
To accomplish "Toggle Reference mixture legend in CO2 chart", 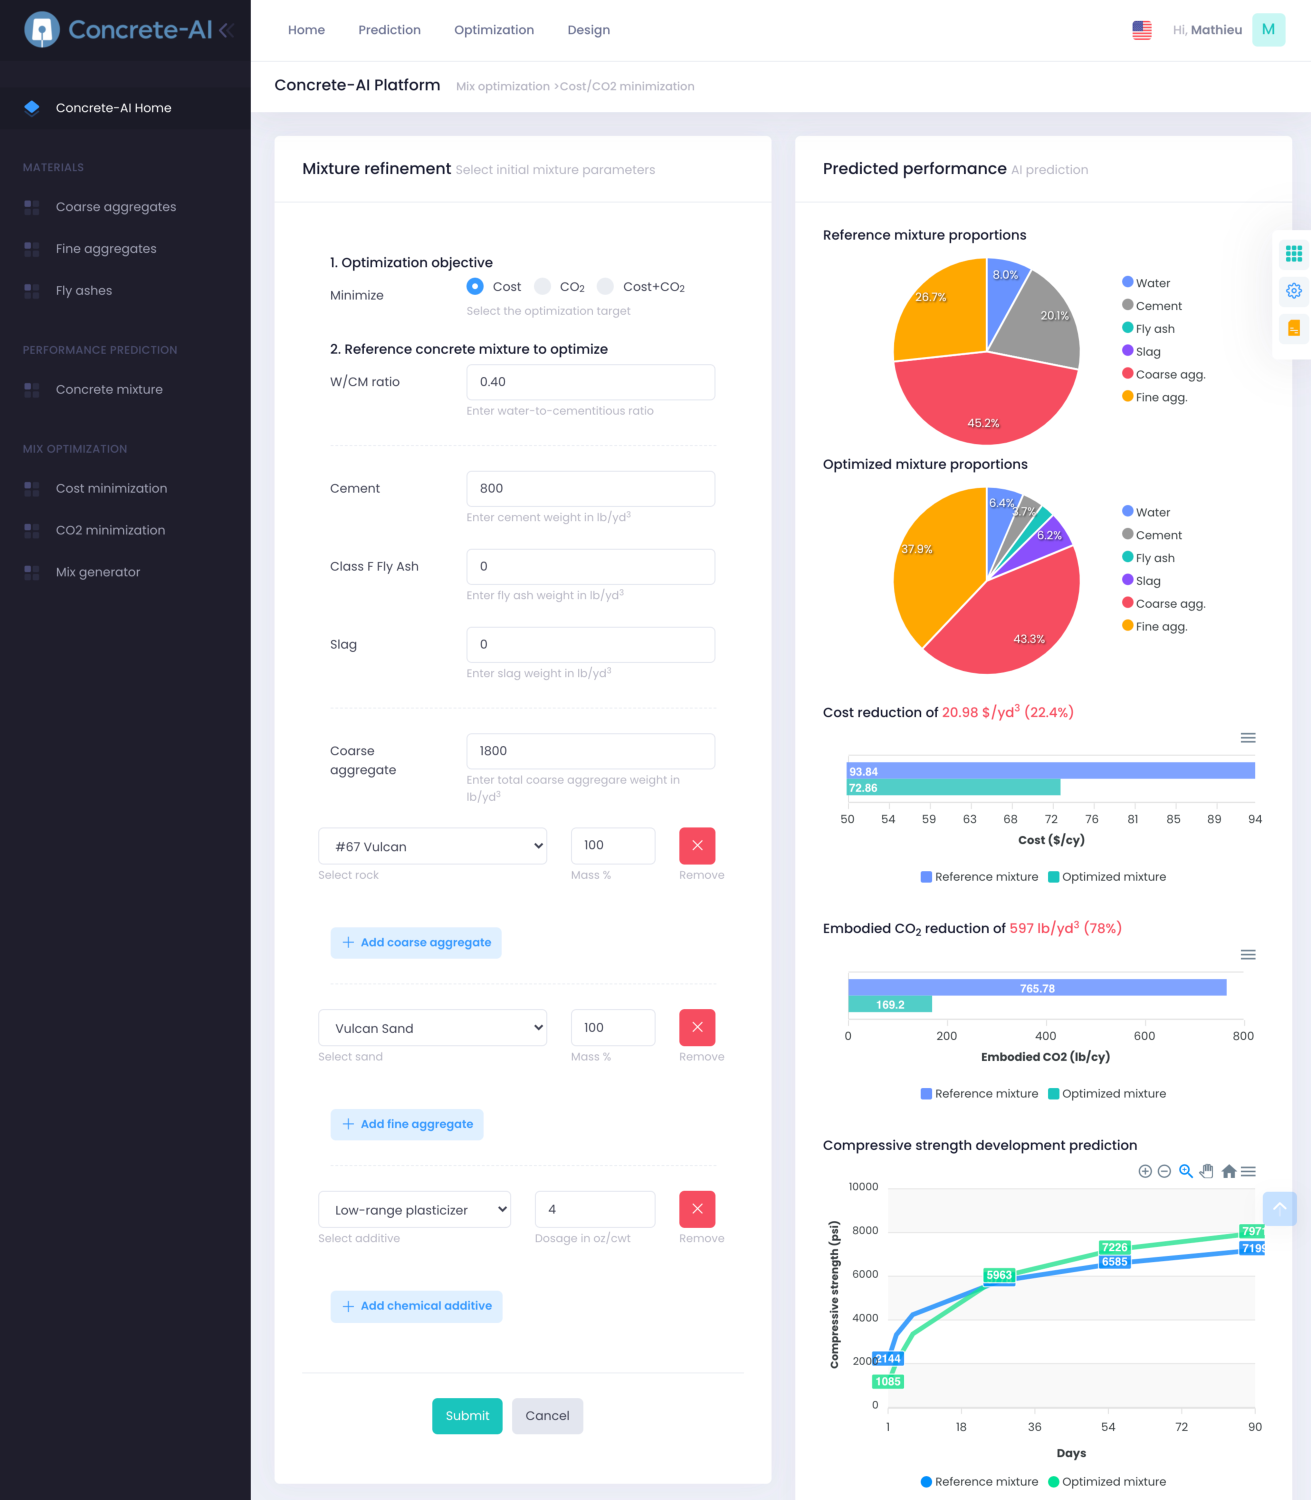I will (979, 1094).
